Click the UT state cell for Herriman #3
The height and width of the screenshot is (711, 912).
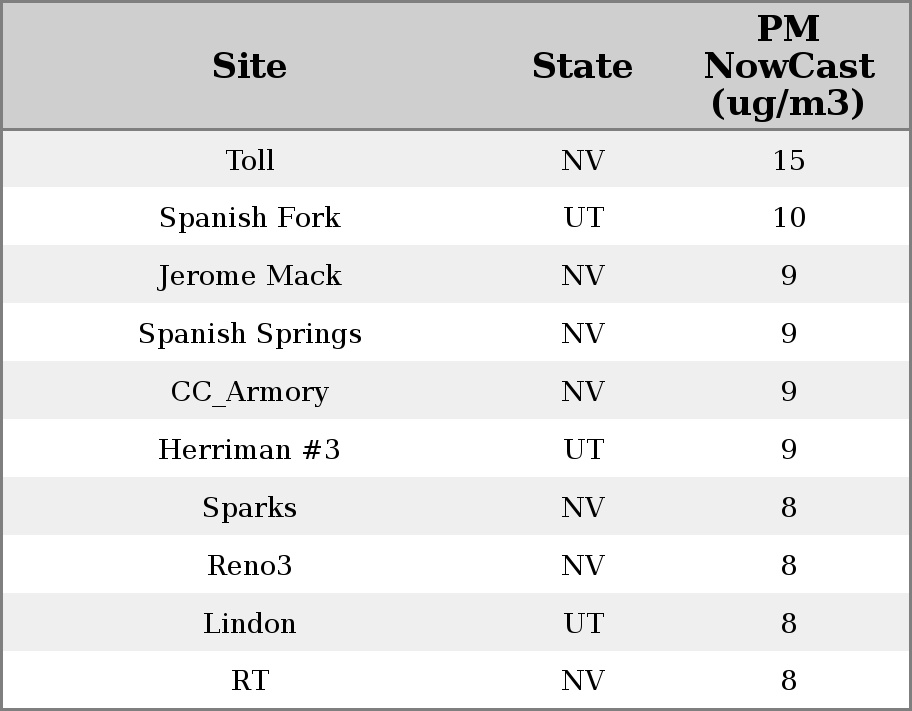click(583, 450)
